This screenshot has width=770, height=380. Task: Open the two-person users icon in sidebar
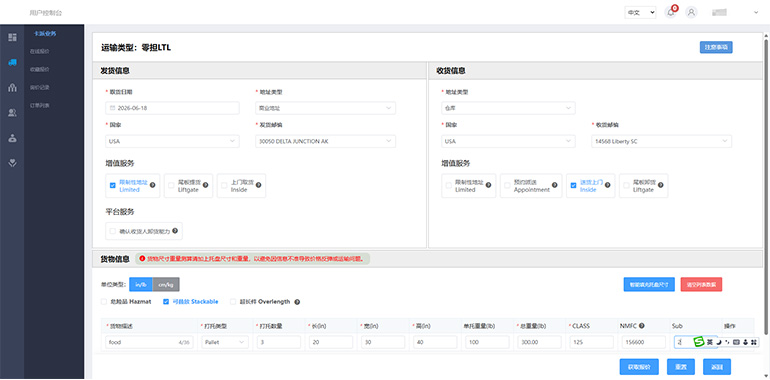[x=12, y=113]
